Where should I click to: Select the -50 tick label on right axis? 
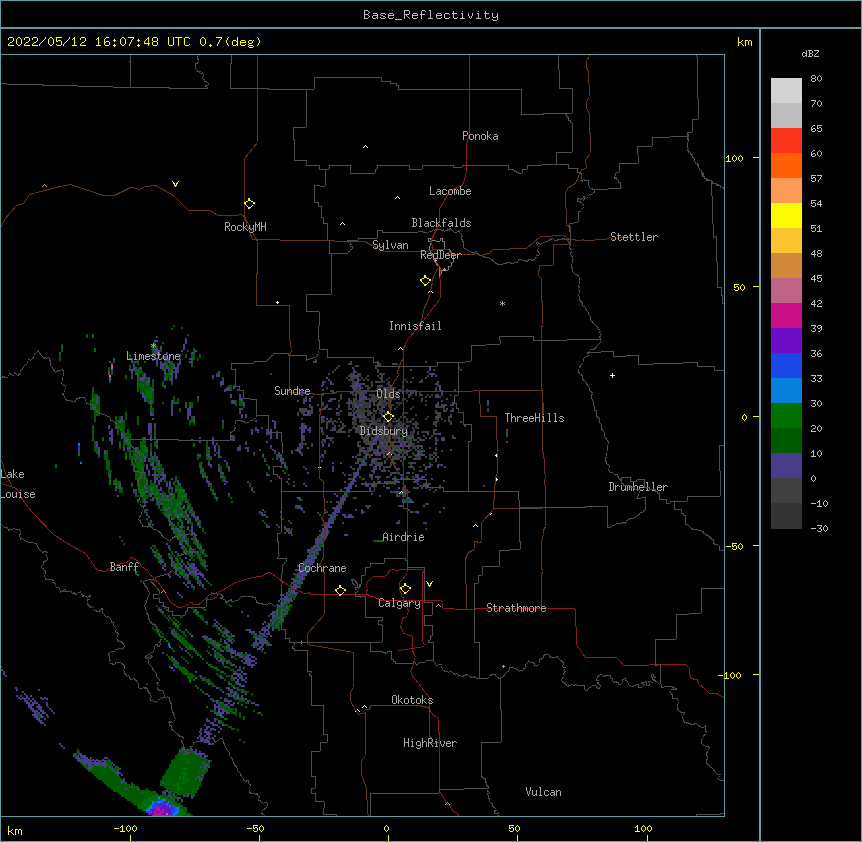(734, 546)
